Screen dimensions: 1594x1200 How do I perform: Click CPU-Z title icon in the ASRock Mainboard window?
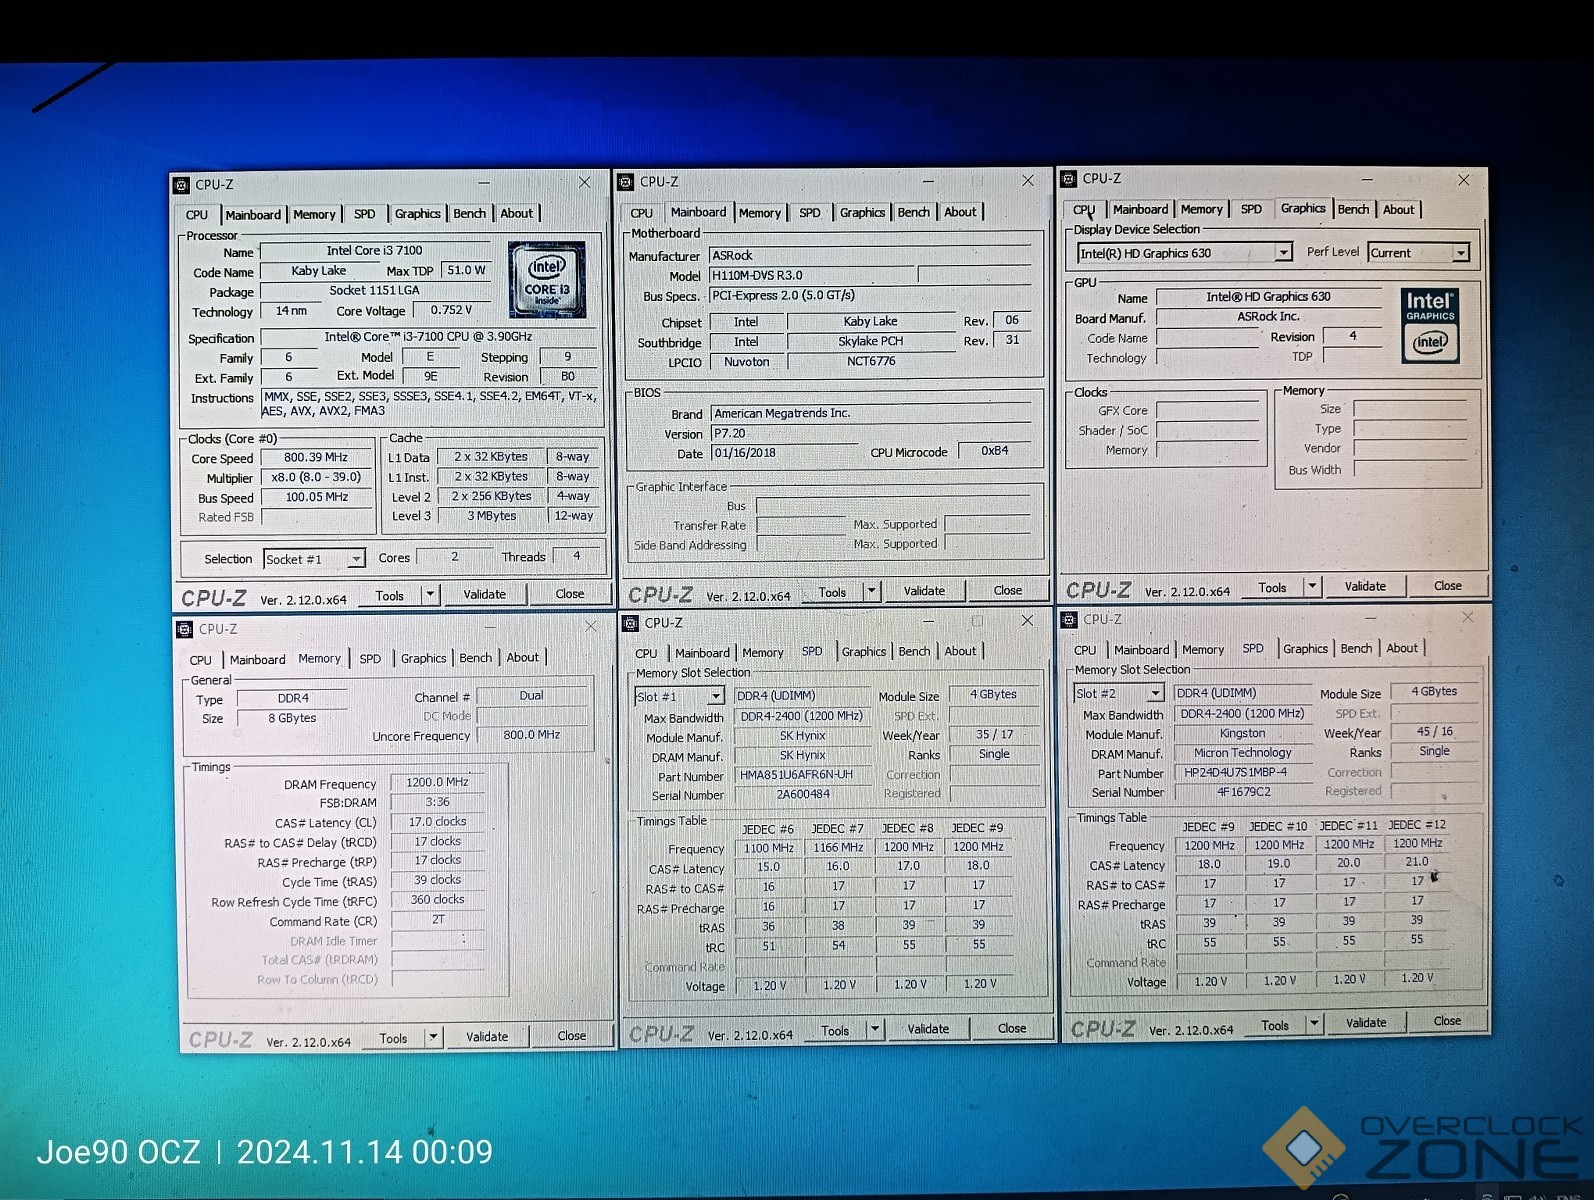click(x=626, y=182)
